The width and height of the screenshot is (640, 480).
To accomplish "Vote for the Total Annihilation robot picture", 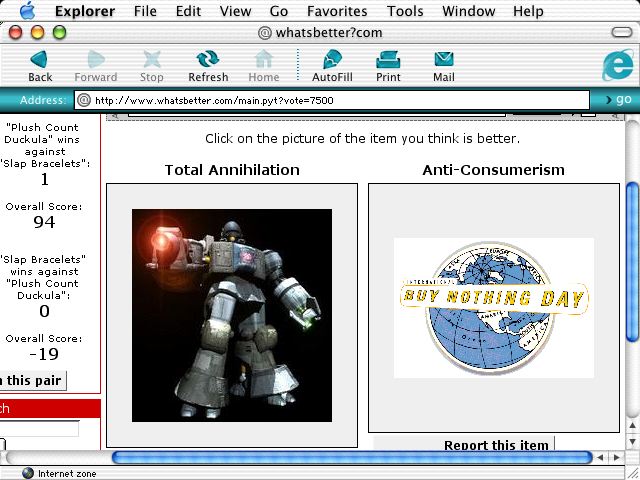I will [x=232, y=315].
